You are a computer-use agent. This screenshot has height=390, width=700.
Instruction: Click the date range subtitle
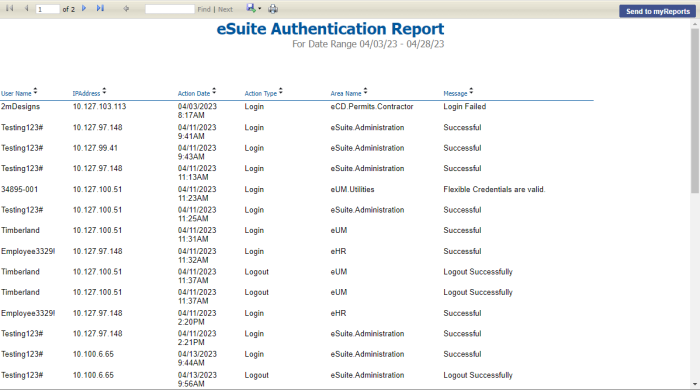pyautogui.click(x=368, y=44)
